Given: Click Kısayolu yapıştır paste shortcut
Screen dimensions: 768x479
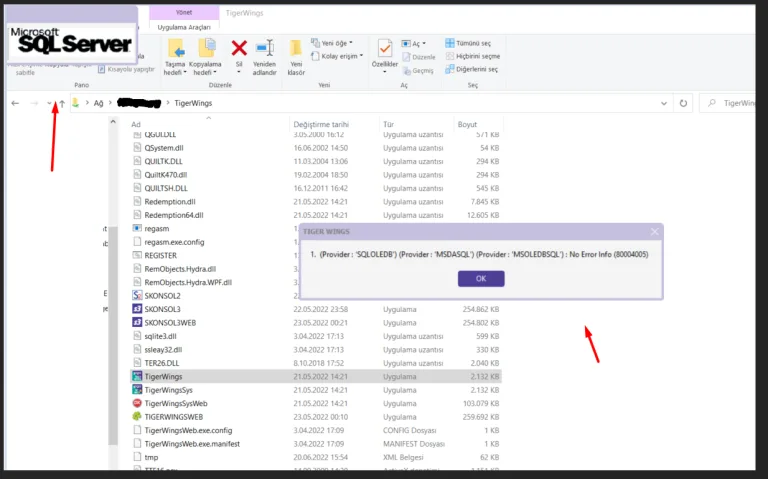Looking at the screenshot, I should tap(126, 70).
